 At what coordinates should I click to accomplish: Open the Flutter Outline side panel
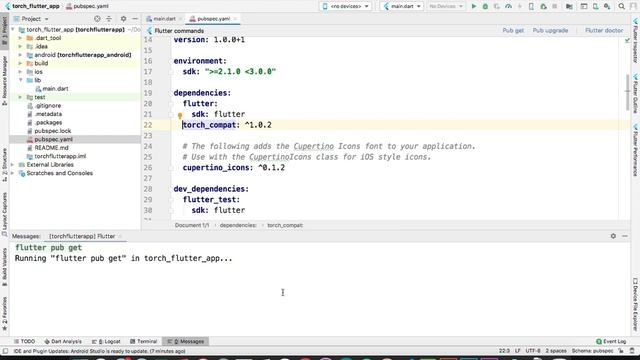635,93
